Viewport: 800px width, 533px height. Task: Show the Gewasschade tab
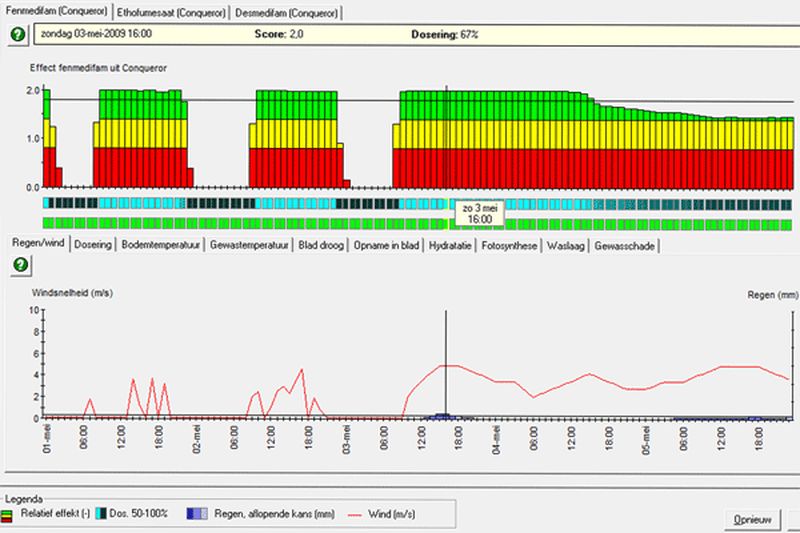[x=624, y=245]
